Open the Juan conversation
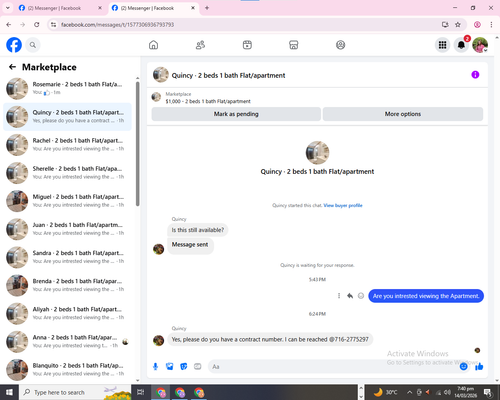Viewport: 500px width, 400px height. tap(67, 229)
